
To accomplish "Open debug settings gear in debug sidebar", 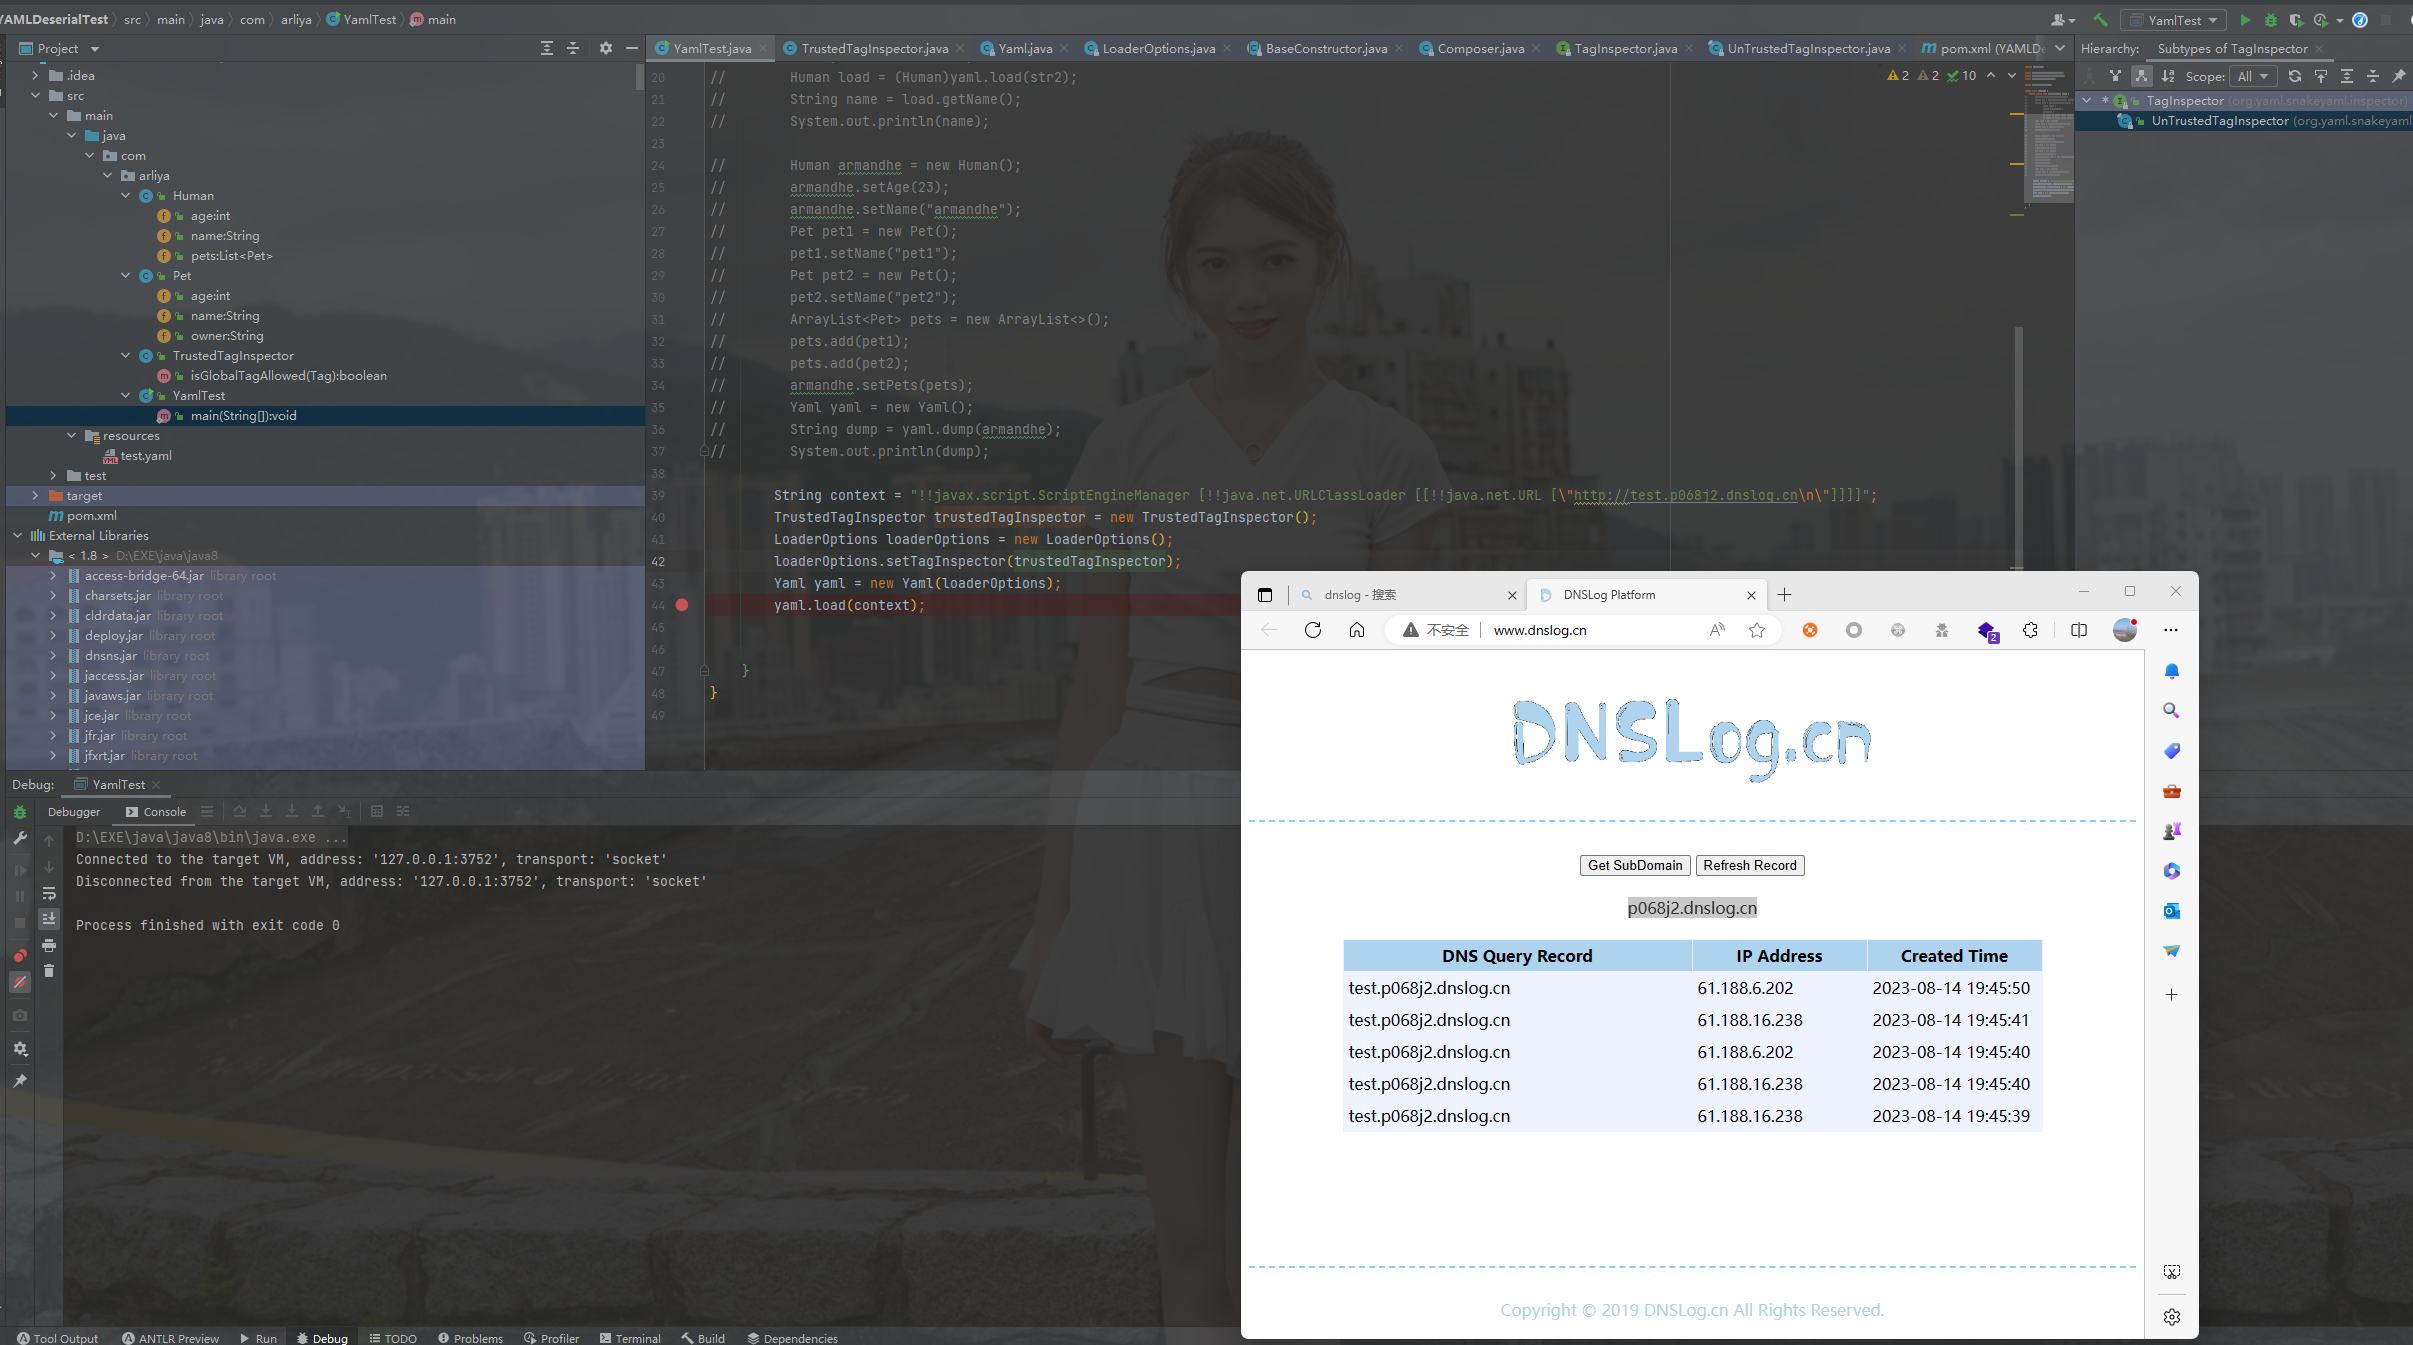I will (x=20, y=1049).
